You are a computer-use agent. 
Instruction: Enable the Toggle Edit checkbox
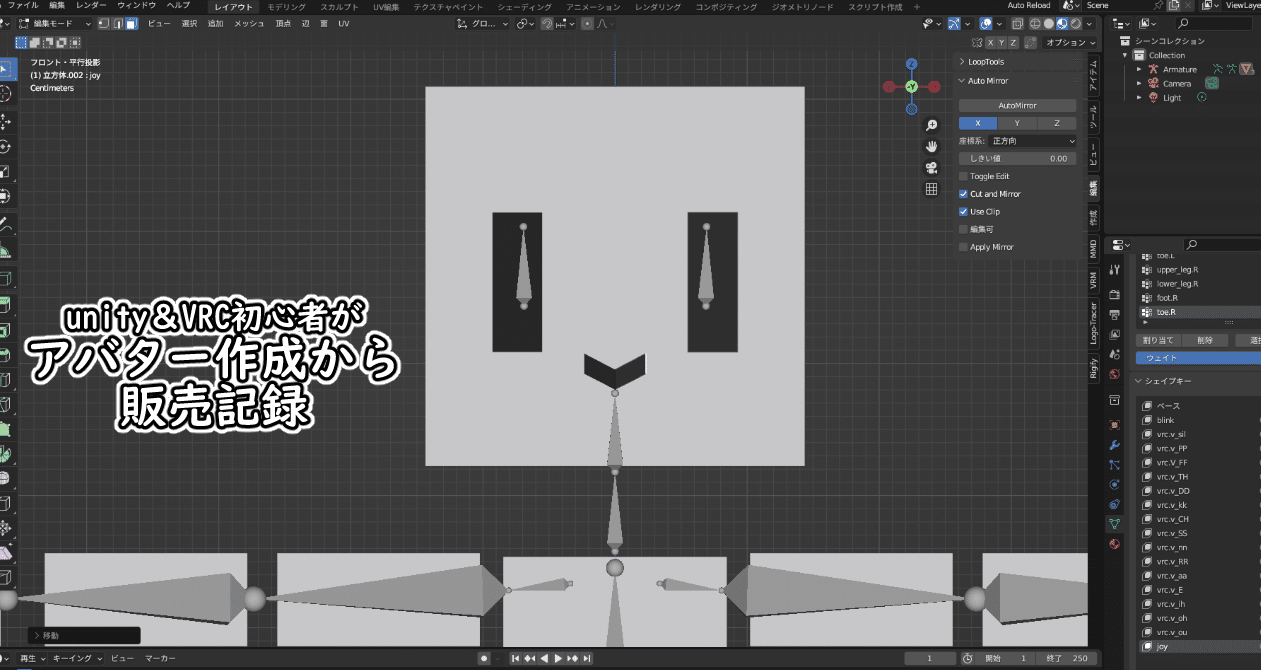tap(963, 175)
